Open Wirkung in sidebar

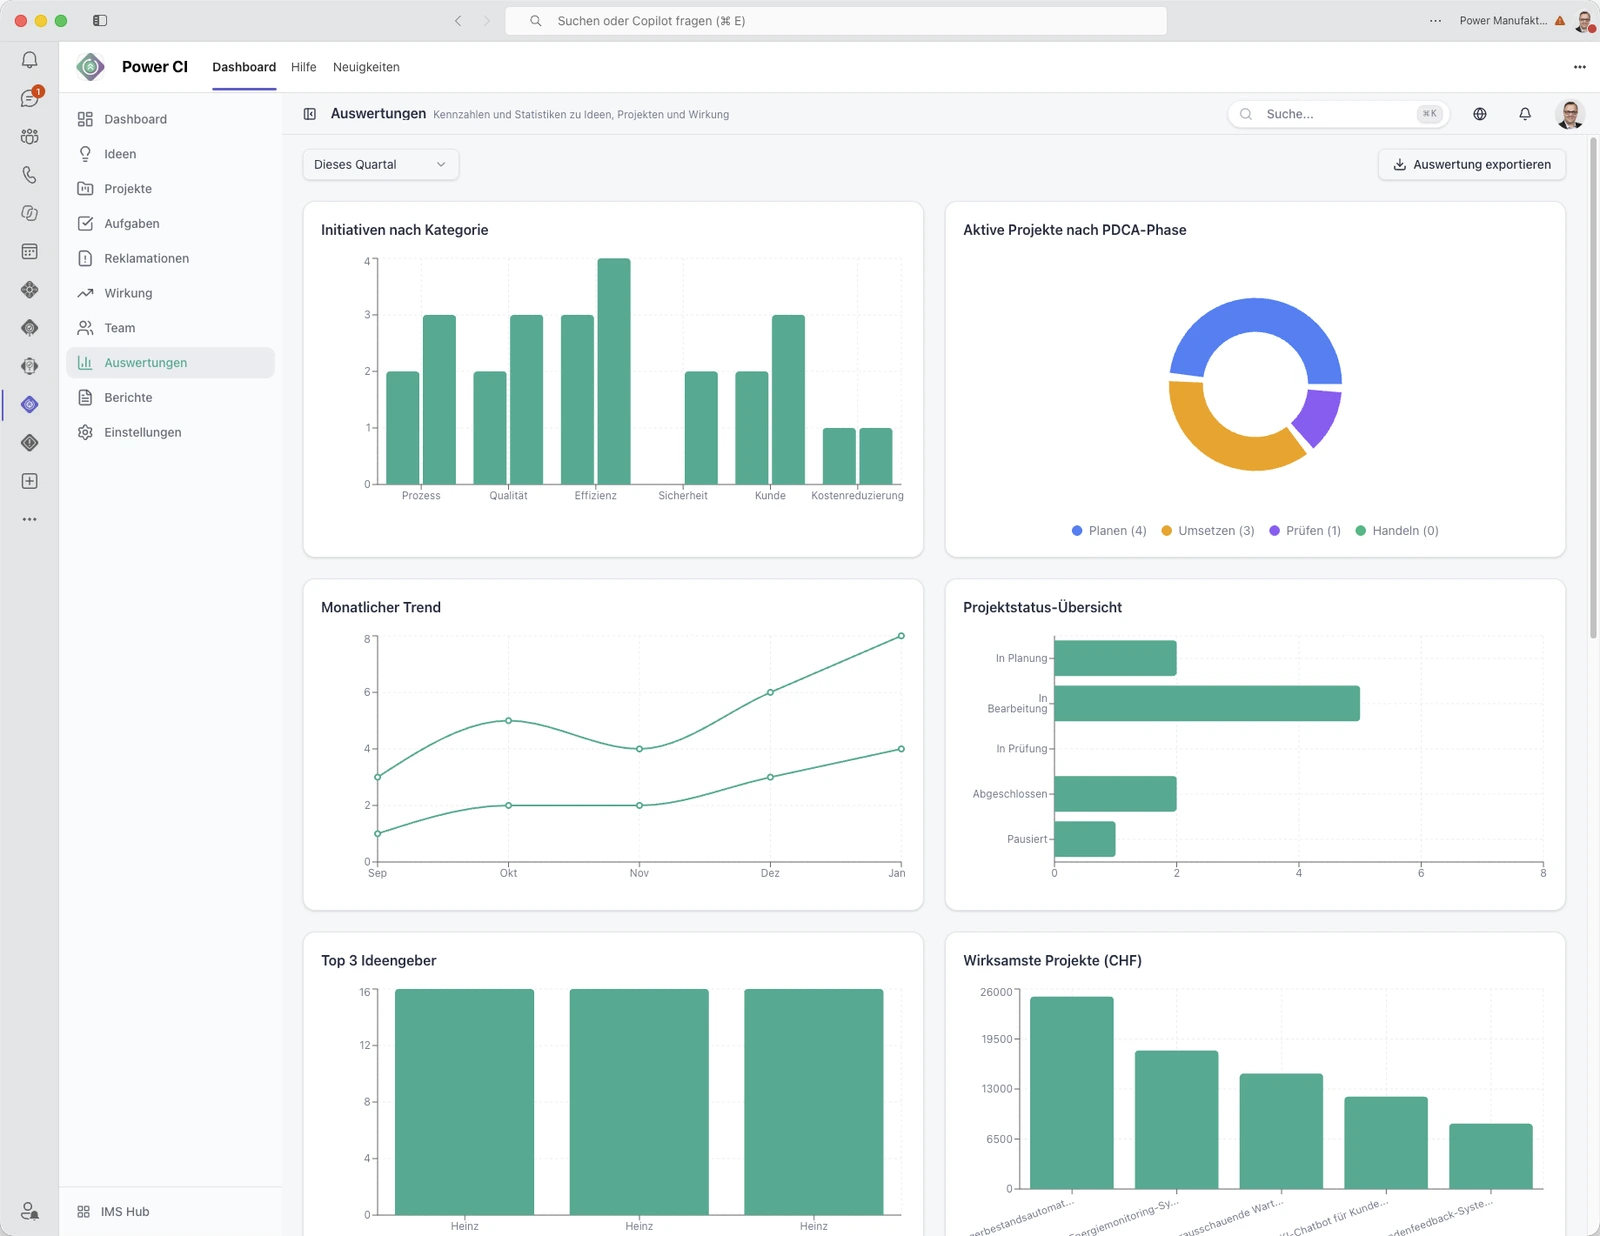[170, 293]
